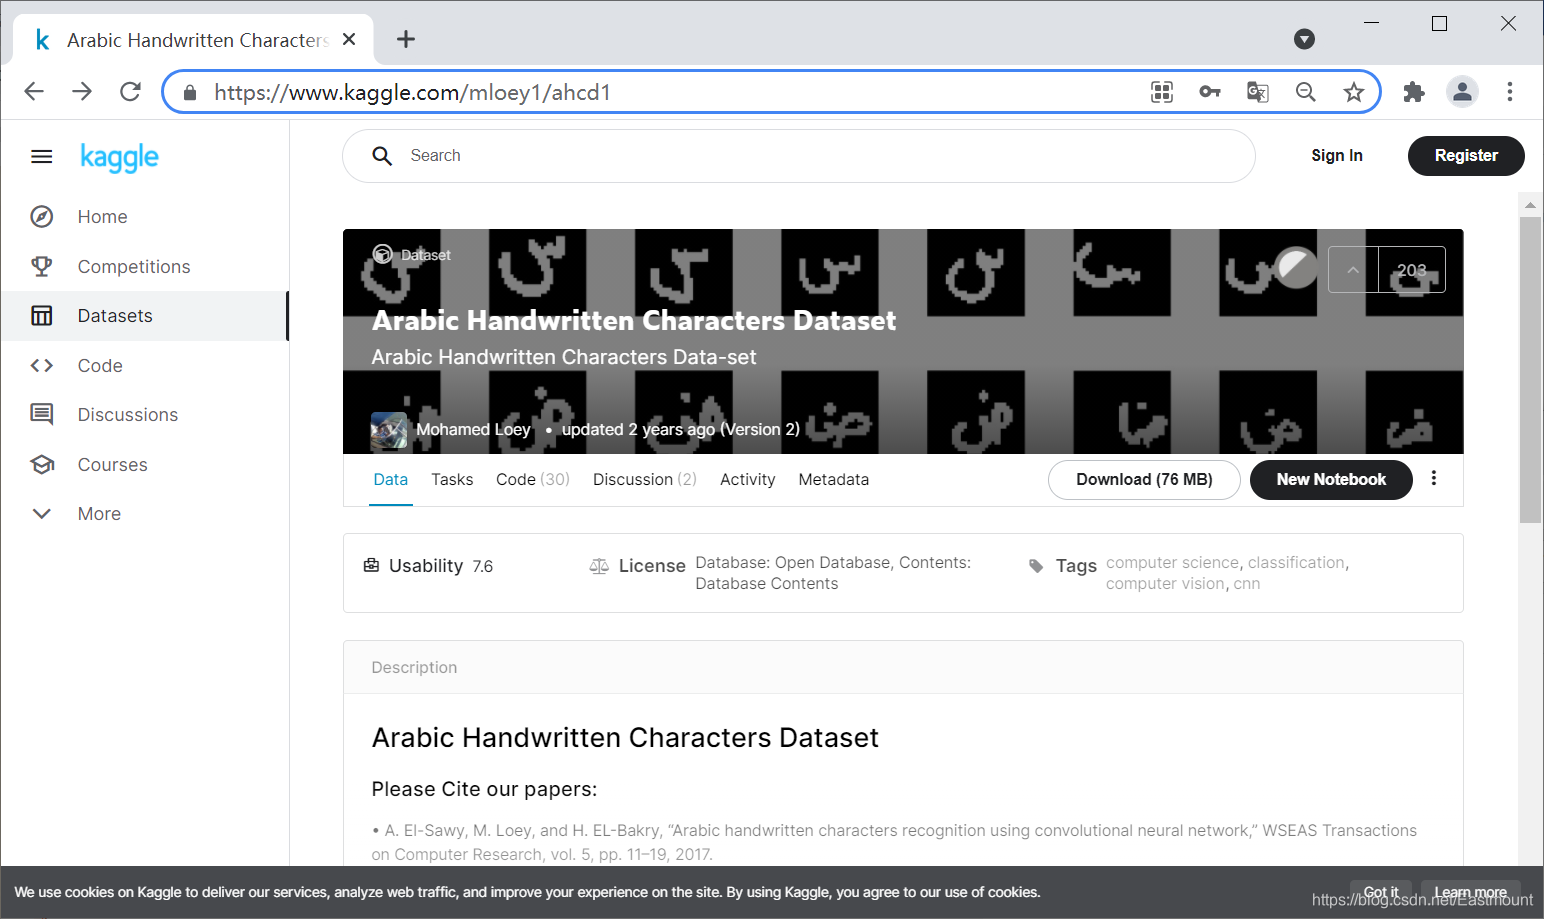Open the Activity tab
The image size is (1544, 919).
(x=748, y=480)
